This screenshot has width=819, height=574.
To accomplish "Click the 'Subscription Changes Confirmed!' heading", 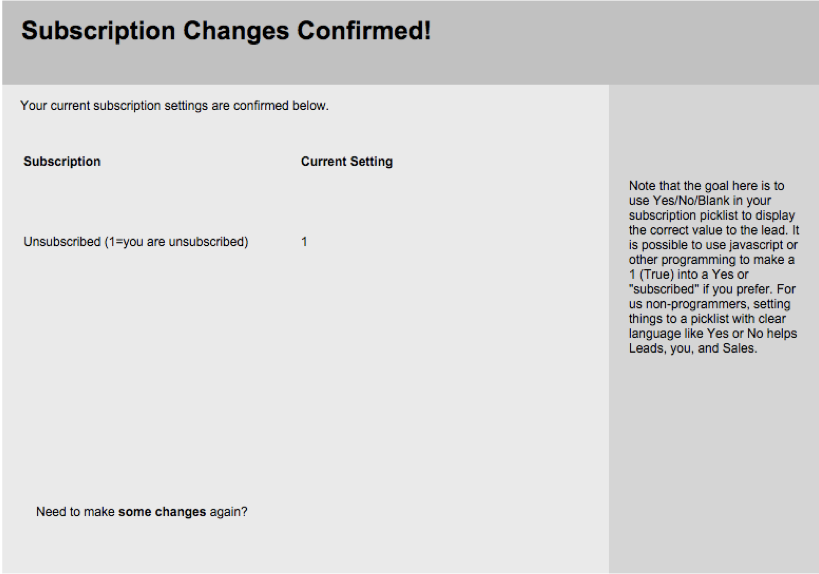I will (226, 31).
